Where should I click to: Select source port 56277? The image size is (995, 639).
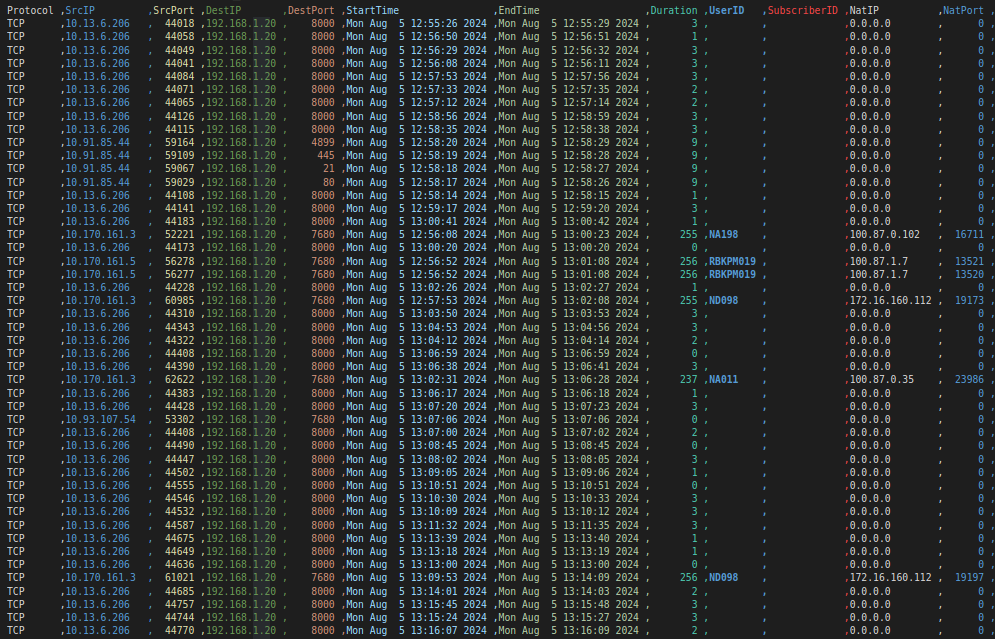180,274
